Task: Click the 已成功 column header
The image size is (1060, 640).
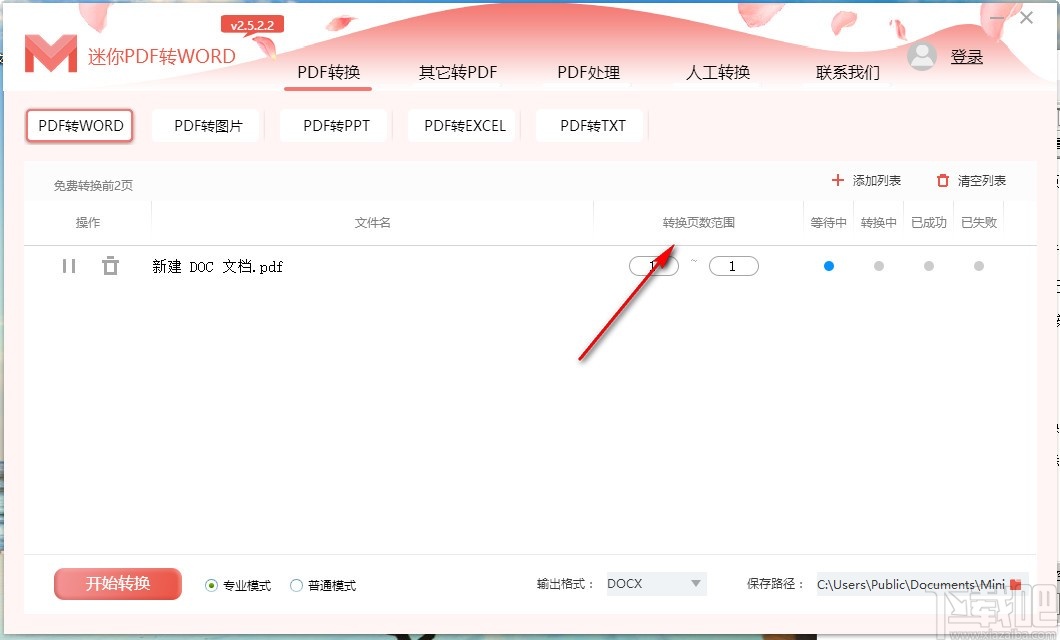Action: (929, 222)
